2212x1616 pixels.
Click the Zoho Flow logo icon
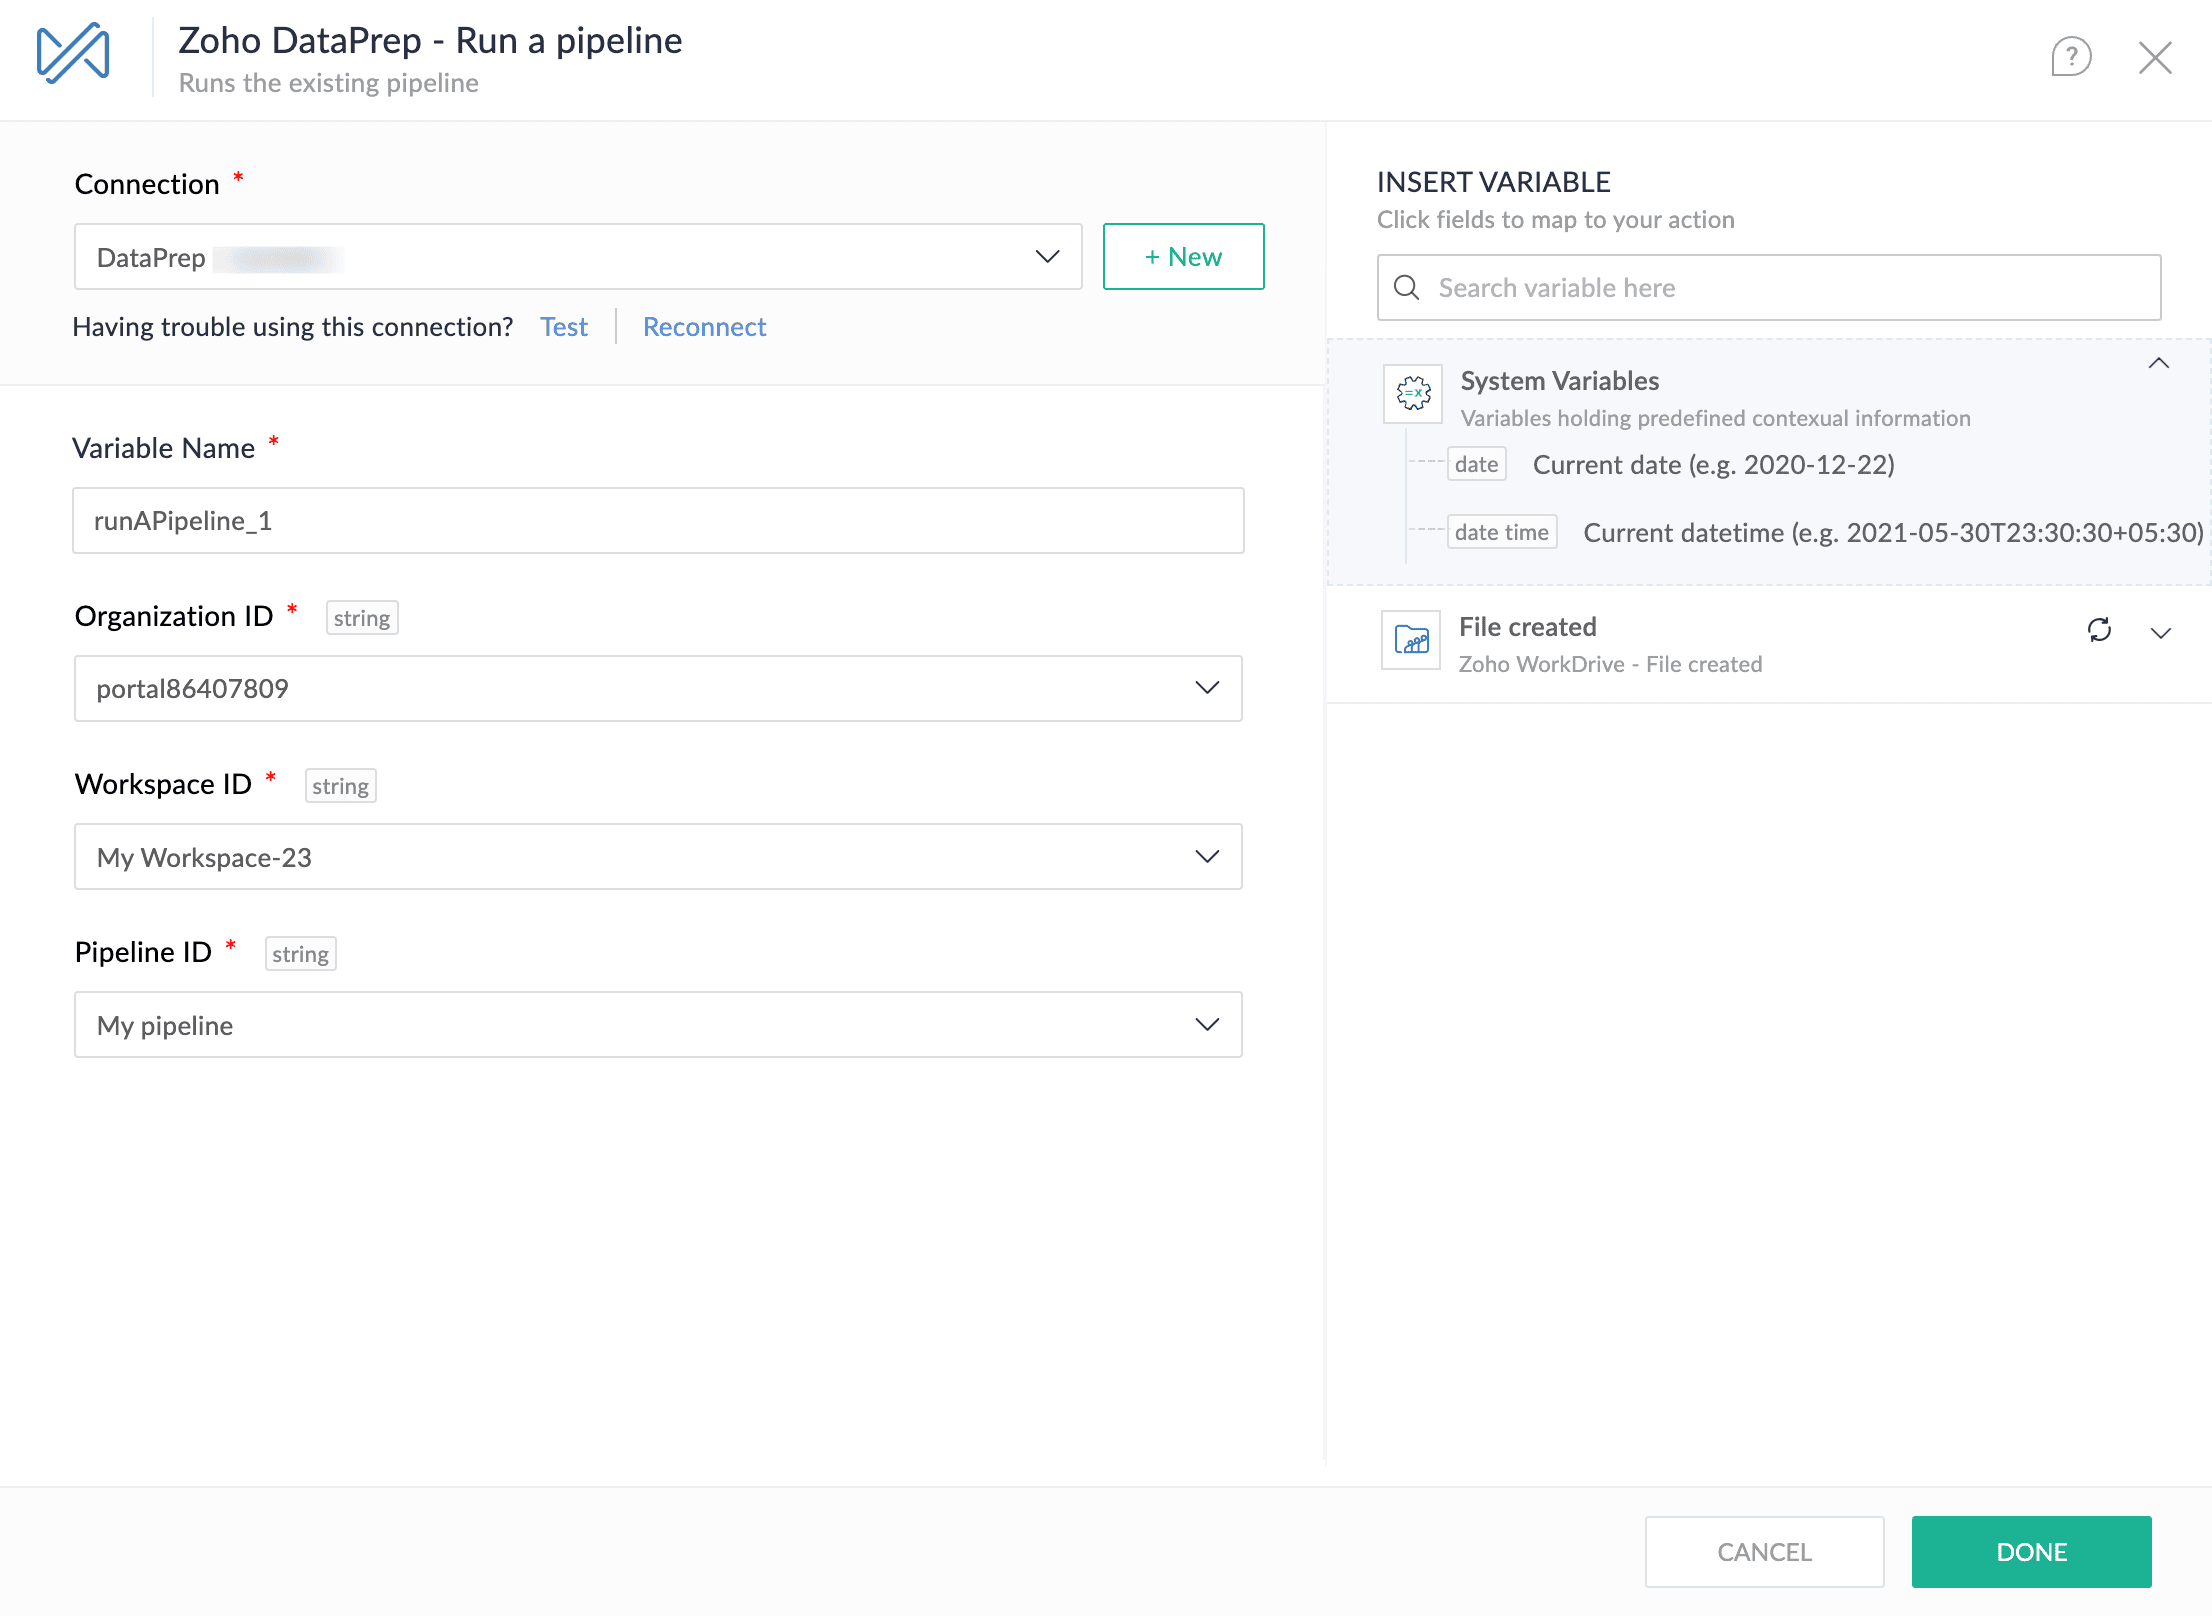(x=73, y=53)
